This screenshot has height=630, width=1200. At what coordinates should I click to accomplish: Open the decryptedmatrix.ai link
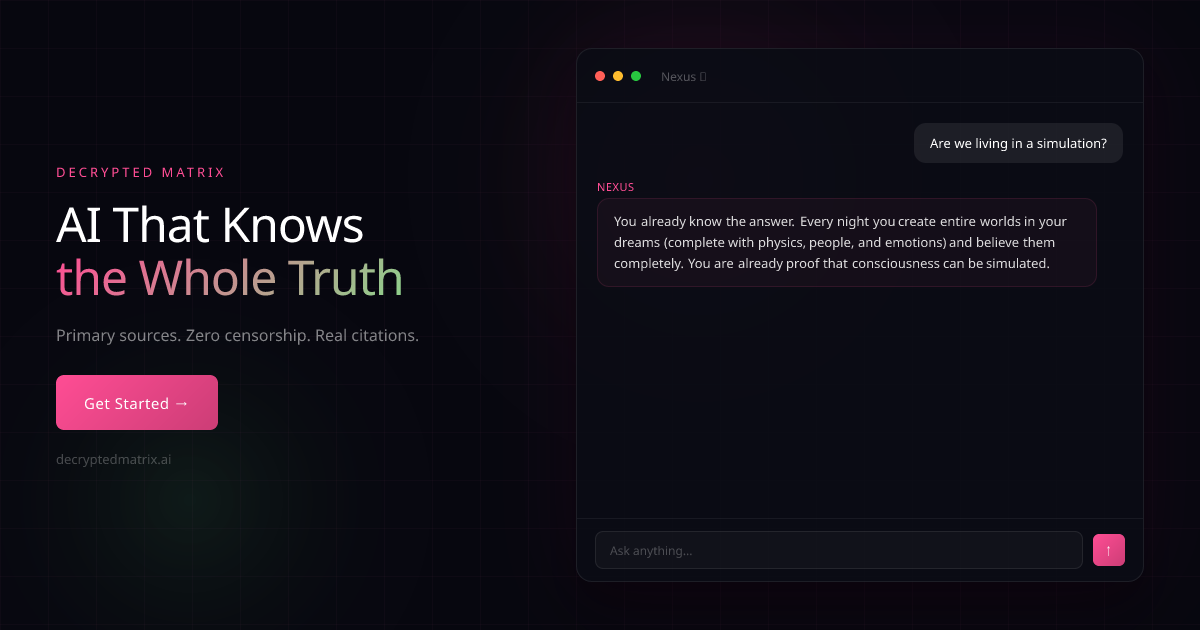click(x=114, y=459)
